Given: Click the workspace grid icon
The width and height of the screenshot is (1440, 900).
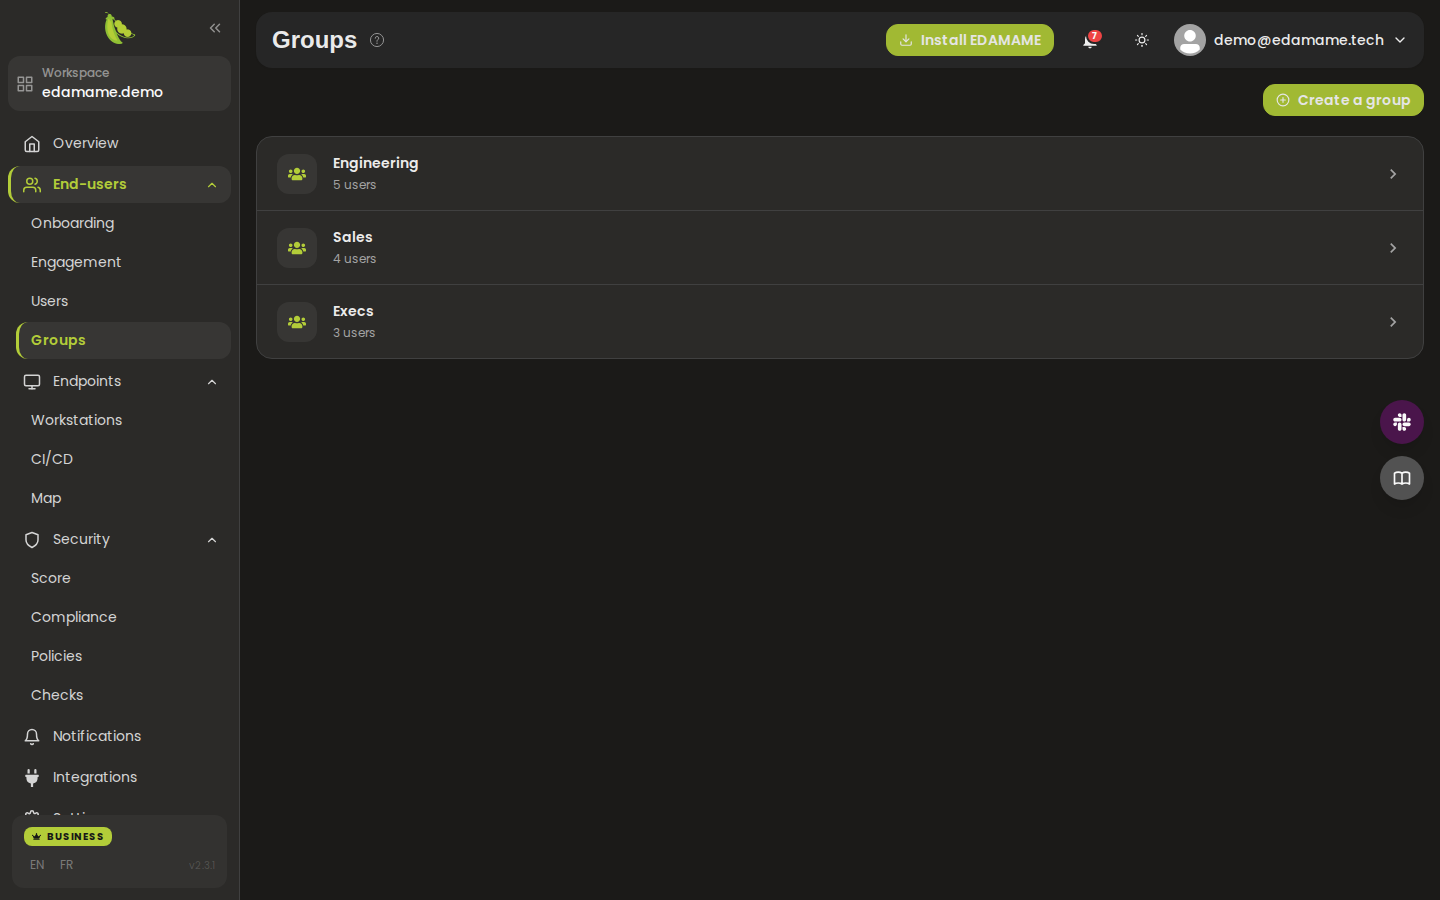Looking at the screenshot, I should click(25, 84).
